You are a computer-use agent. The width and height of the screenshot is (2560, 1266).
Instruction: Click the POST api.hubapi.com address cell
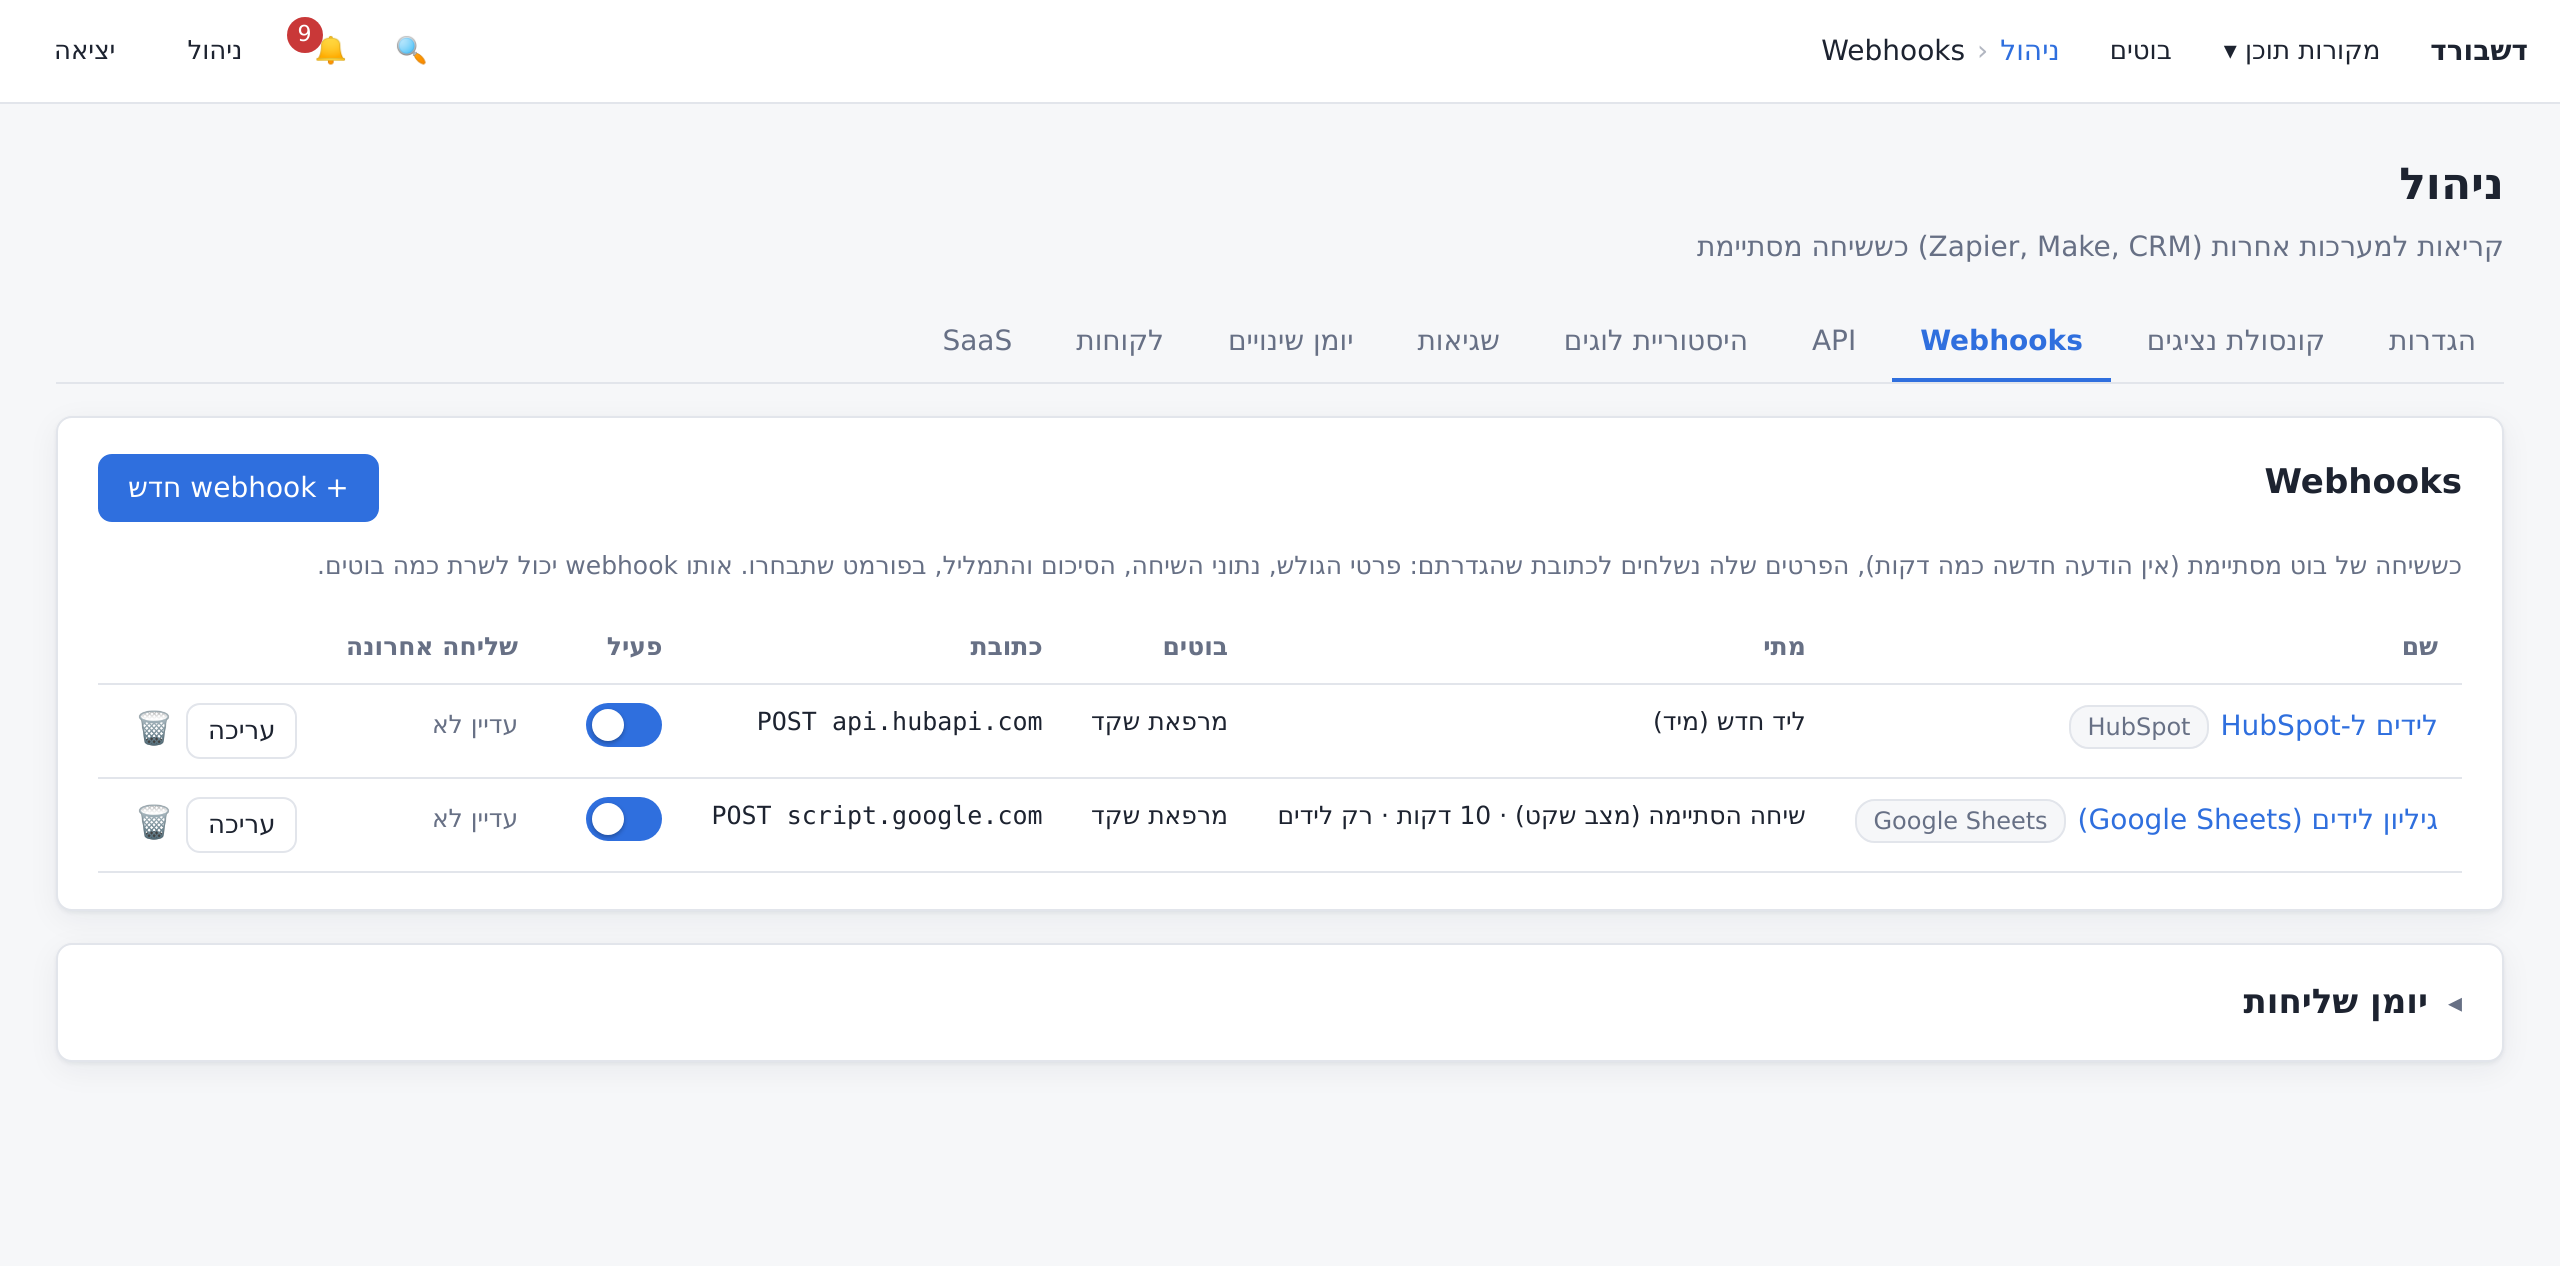[x=899, y=722]
